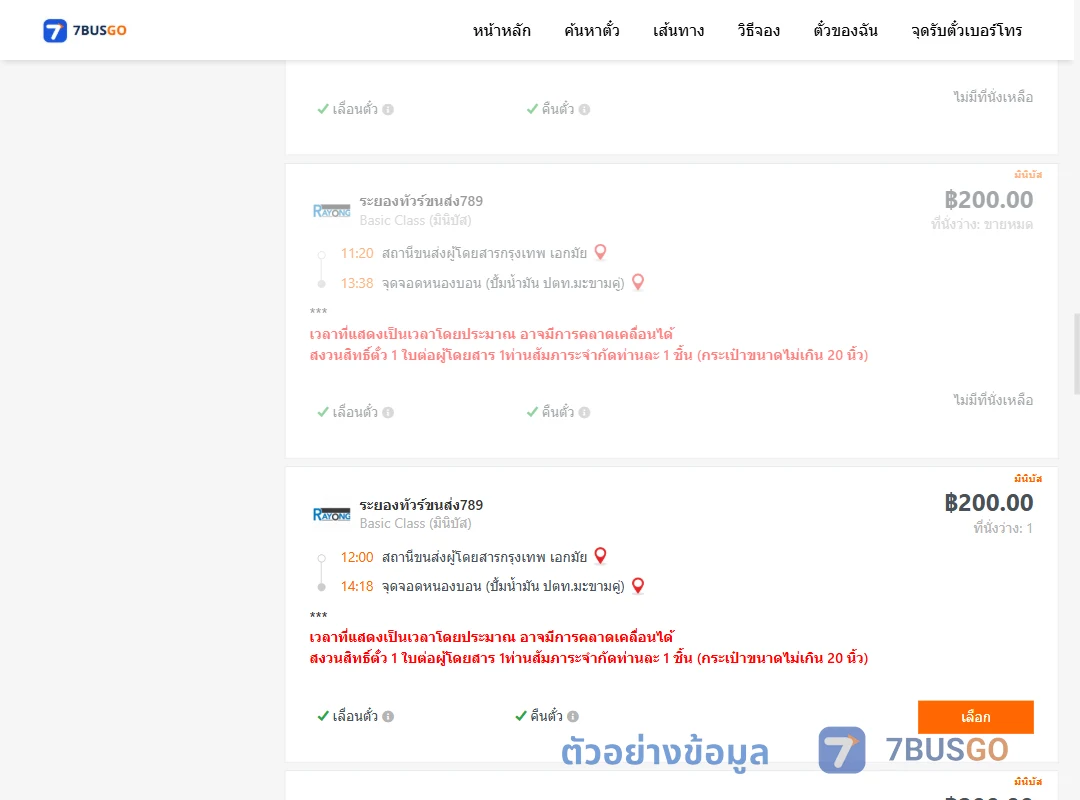Open the ค้นหาตั๋ว menu item
This screenshot has width=1080, height=800.
click(x=592, y=30)
